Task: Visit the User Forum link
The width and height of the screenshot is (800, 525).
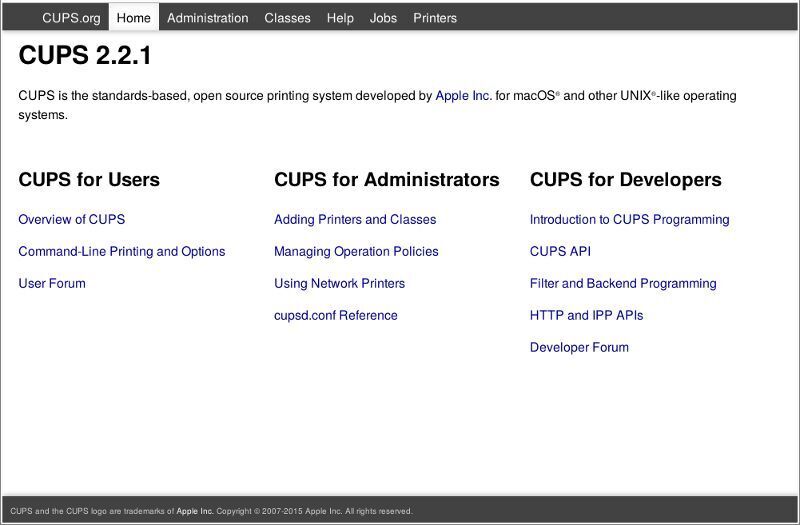Action: point(52,283)
